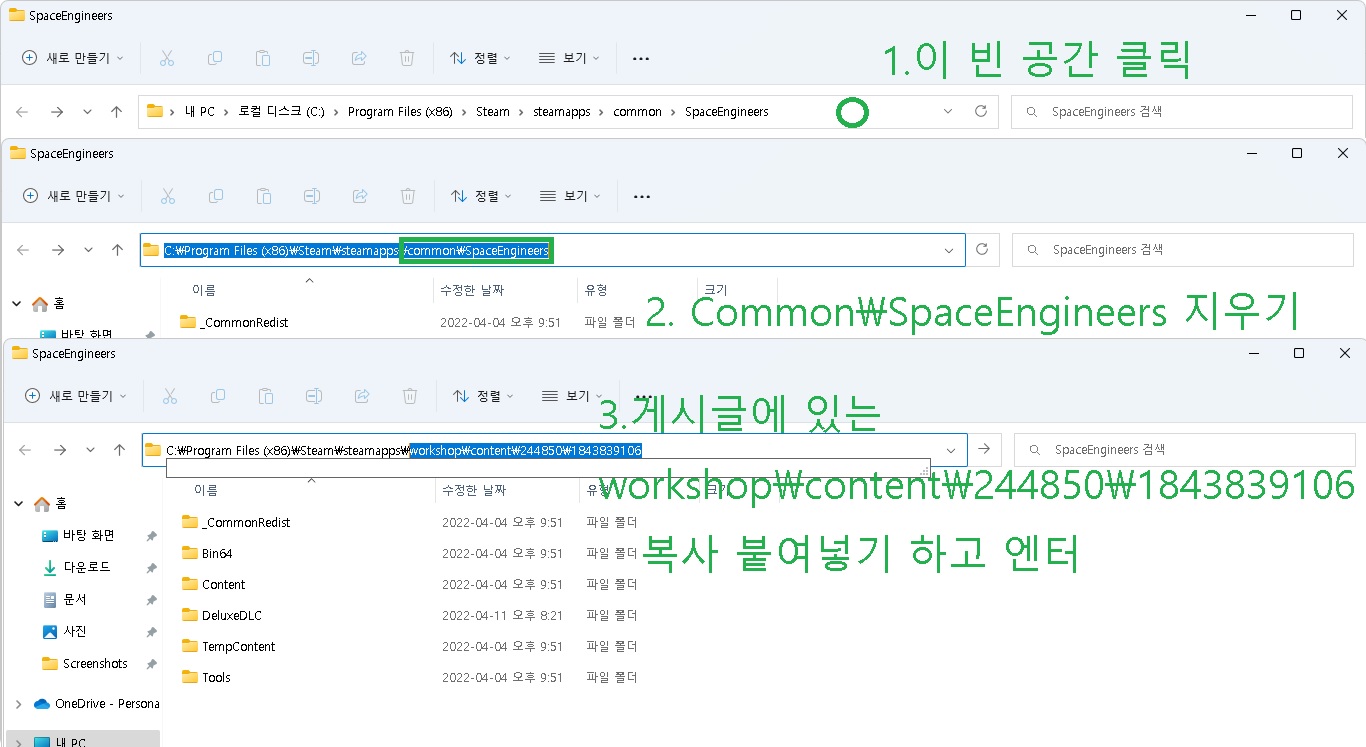This screenshot has height=747, width=1366.
Task: Click Rename icon in middle Explorer window
Action: 312,196
